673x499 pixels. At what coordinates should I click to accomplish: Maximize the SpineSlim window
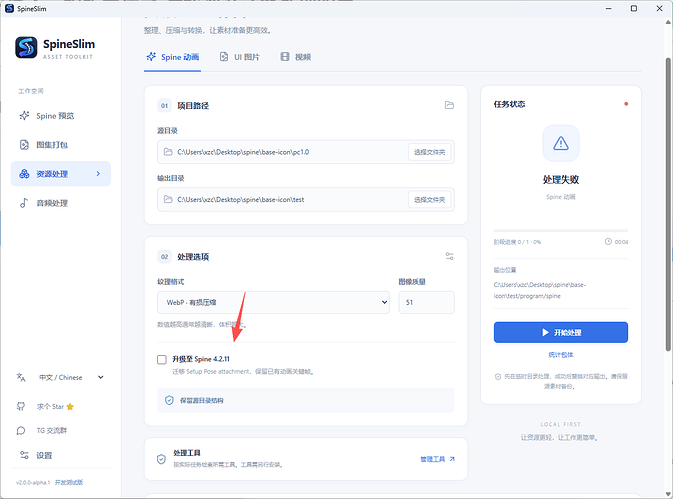(x=634, y=9)
